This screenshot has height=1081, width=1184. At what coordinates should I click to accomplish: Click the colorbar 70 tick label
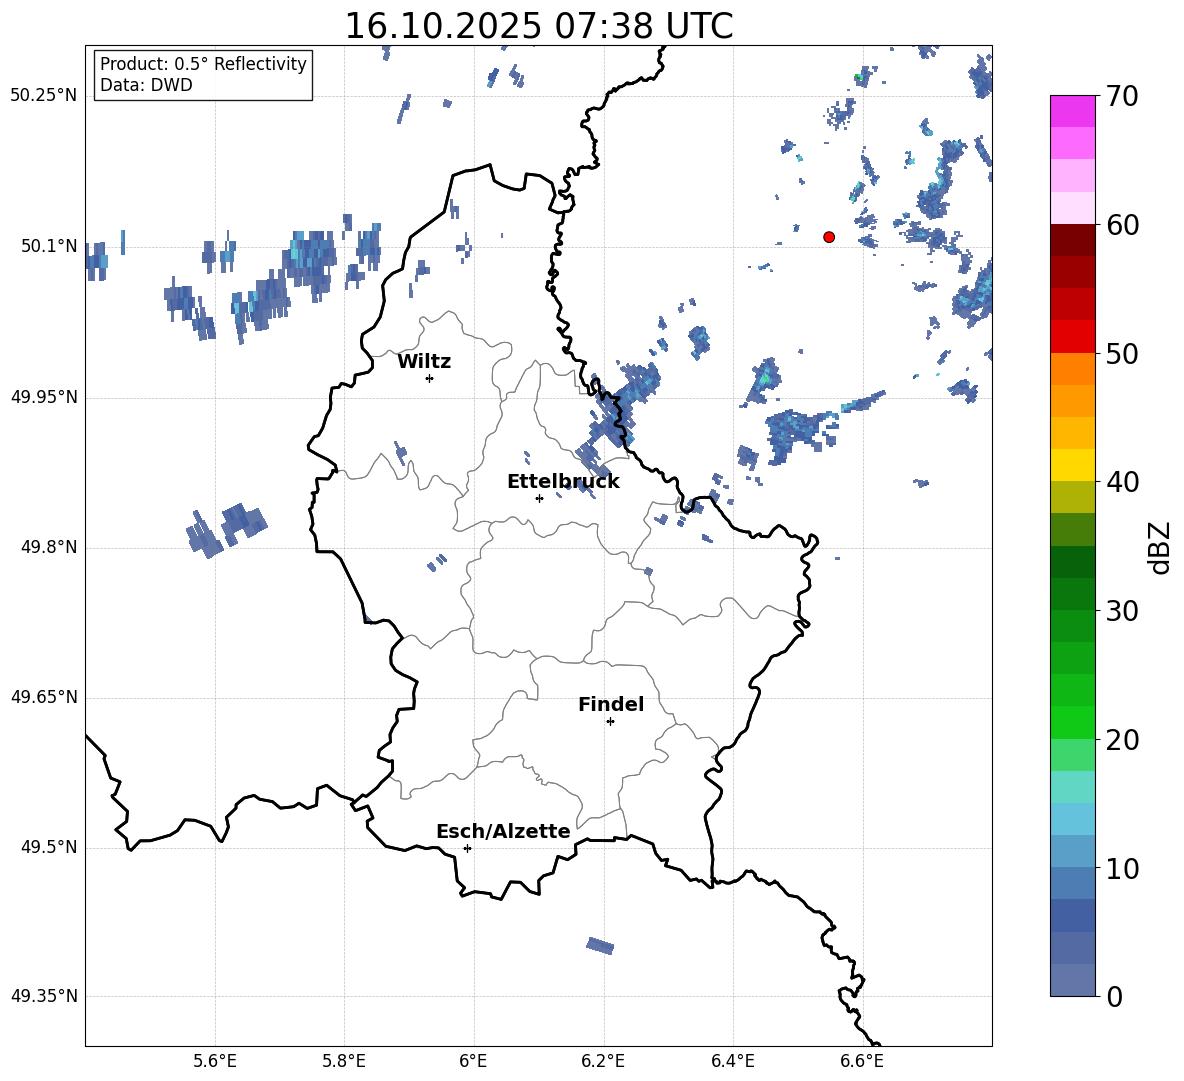pos(1122,97)
